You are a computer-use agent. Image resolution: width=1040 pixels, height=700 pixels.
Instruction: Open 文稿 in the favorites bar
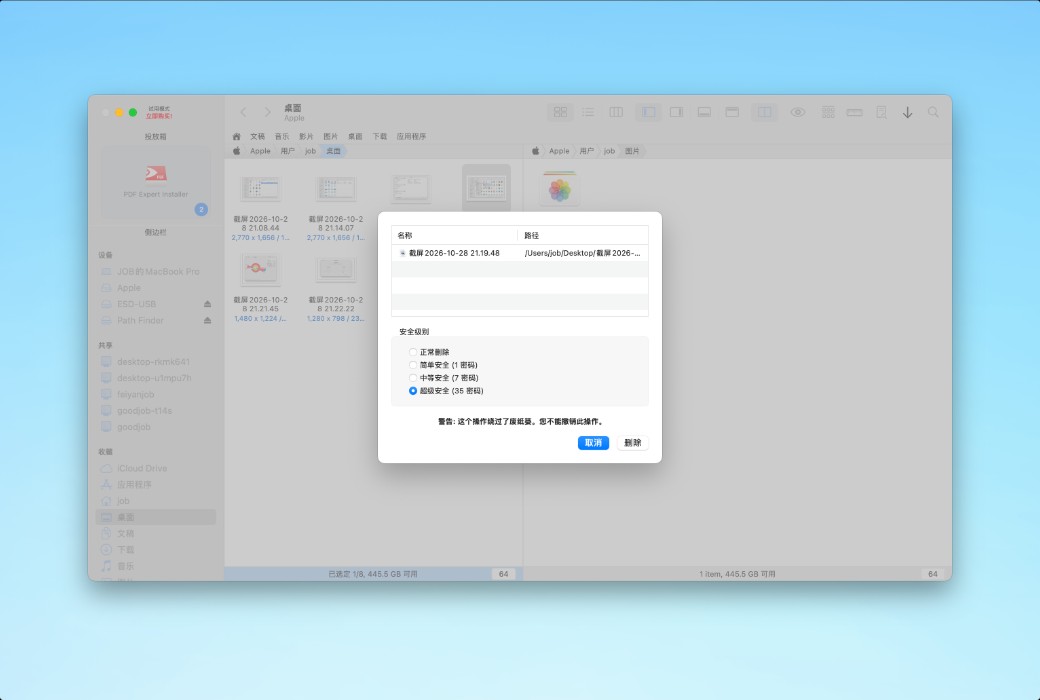pyautogui.click(x=257, y=136)
